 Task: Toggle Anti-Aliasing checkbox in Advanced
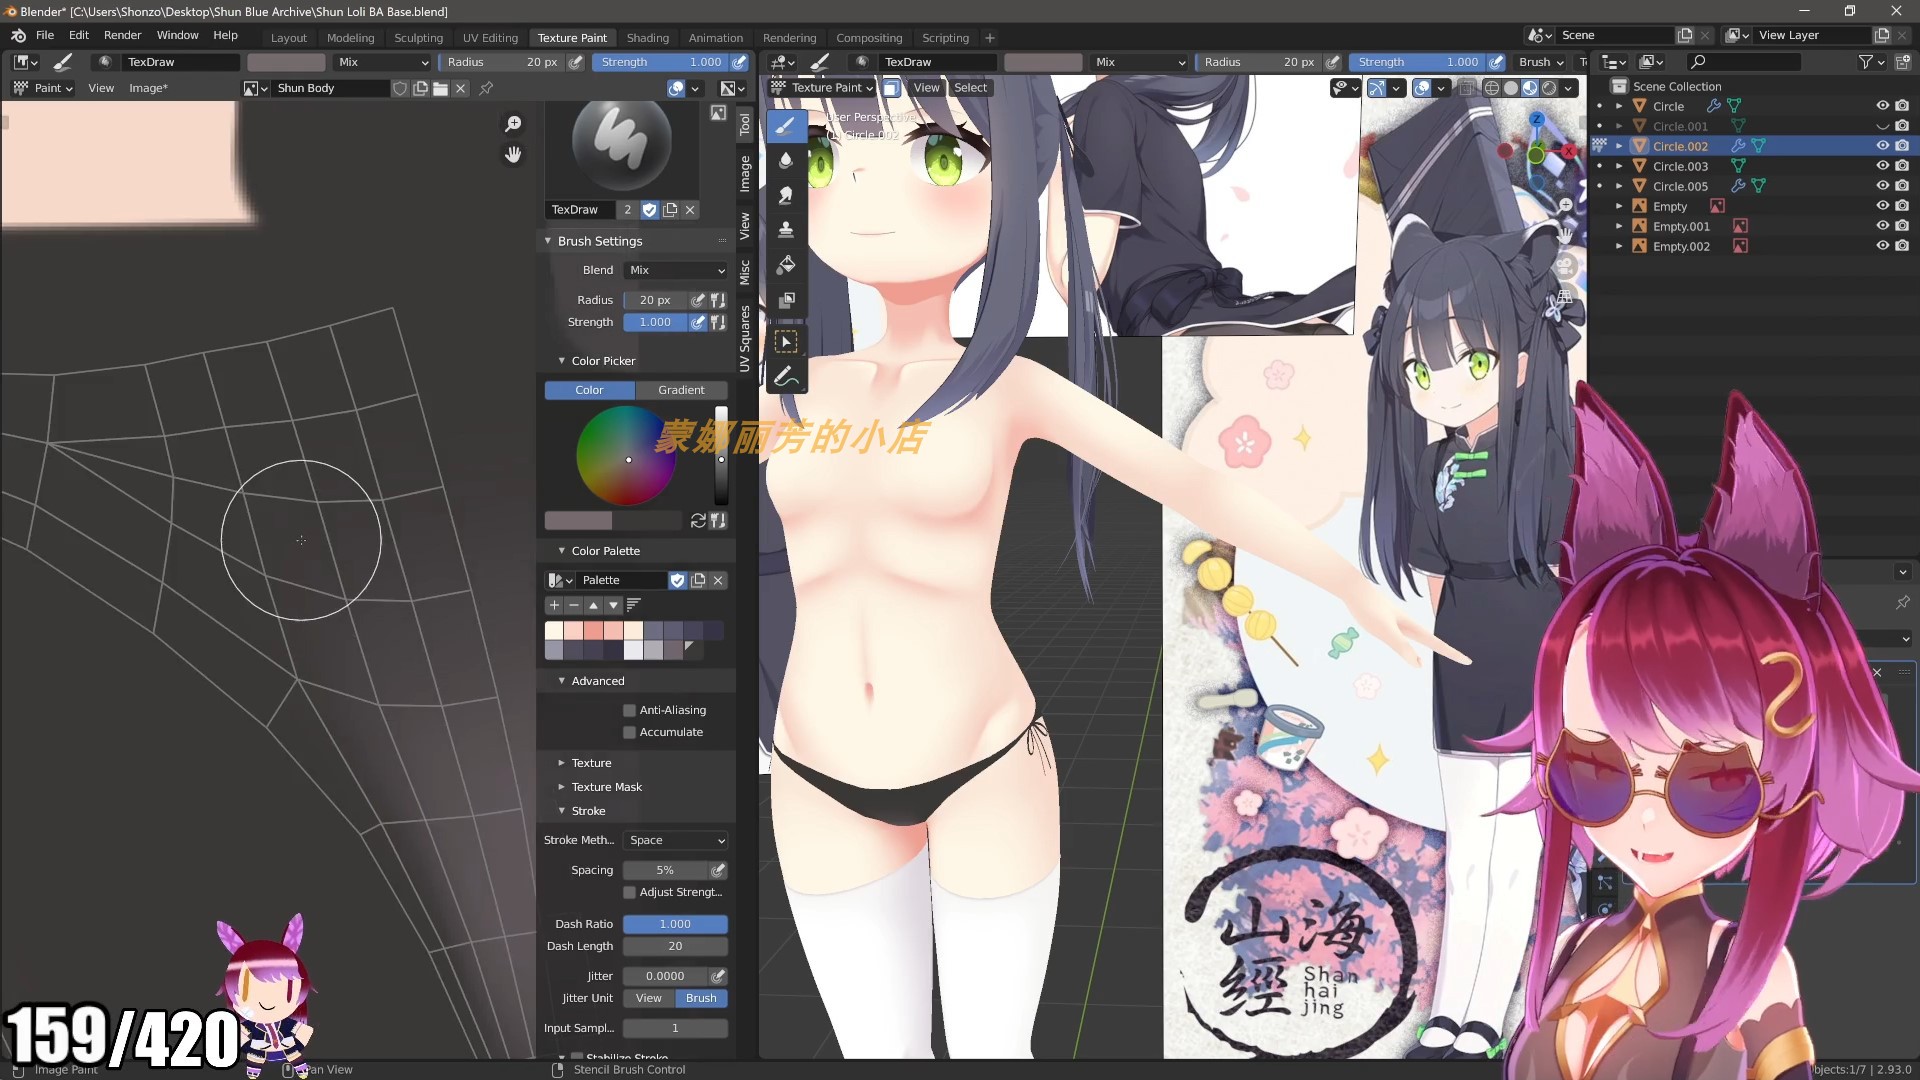tap(630, 711)
